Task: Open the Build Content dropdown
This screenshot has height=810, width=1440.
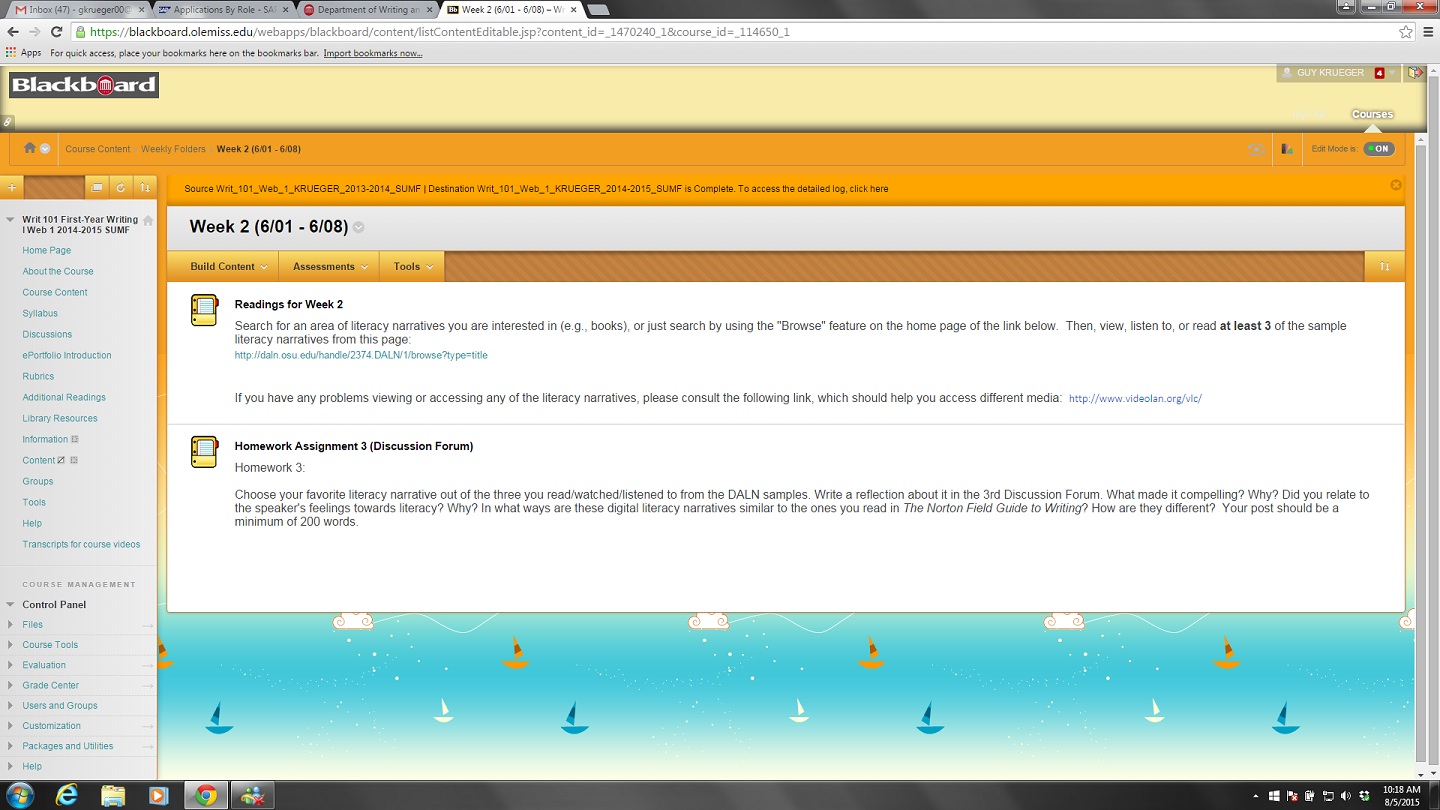Action: (x=228, y=267)
